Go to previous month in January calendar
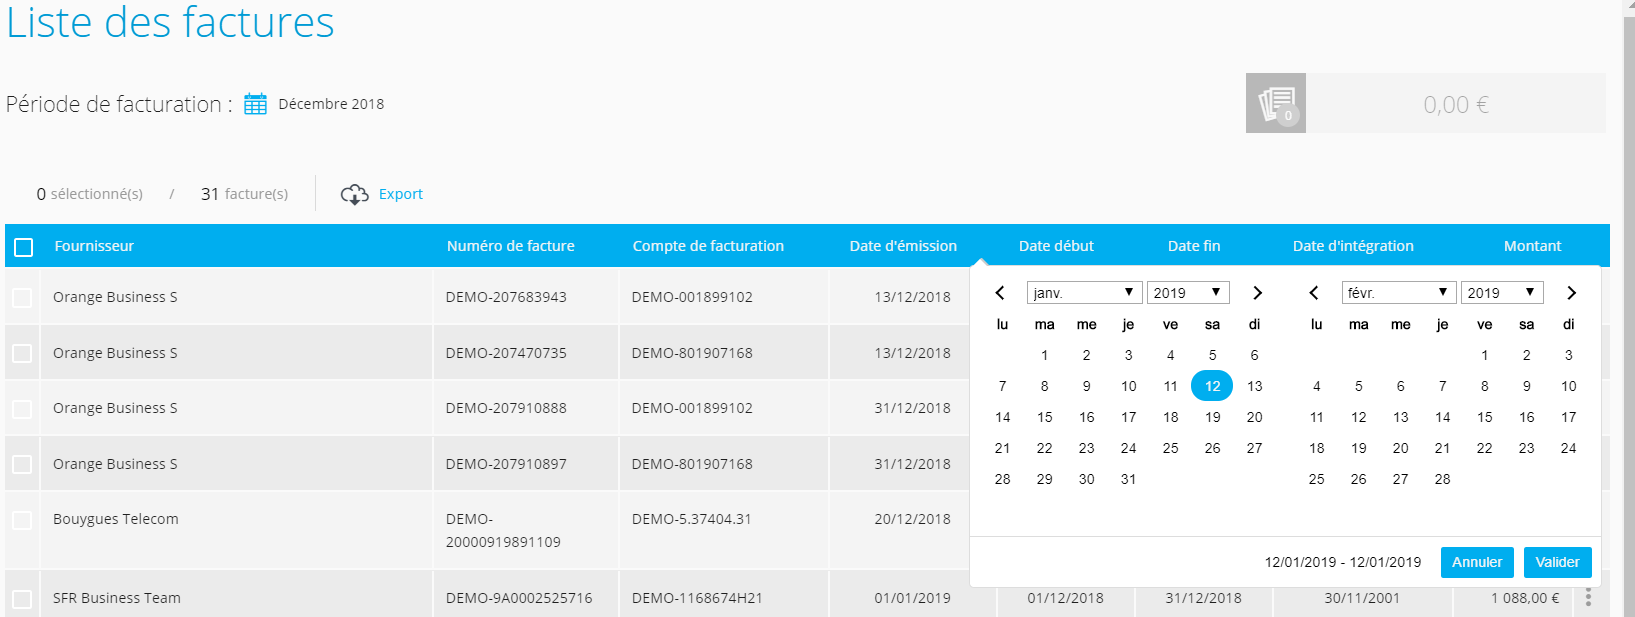 click(1000, 293)
